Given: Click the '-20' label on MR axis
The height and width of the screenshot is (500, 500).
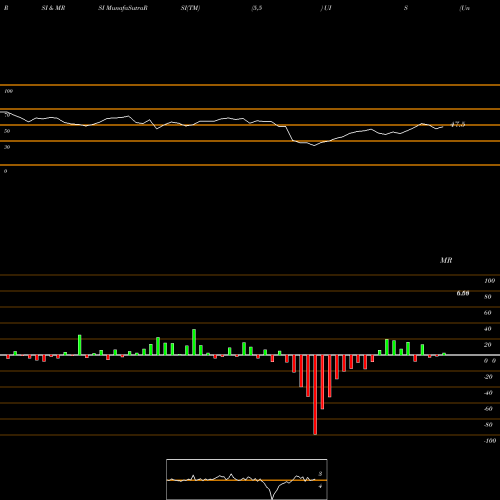Looking at the screenshot, I should (x=488, y=377).
